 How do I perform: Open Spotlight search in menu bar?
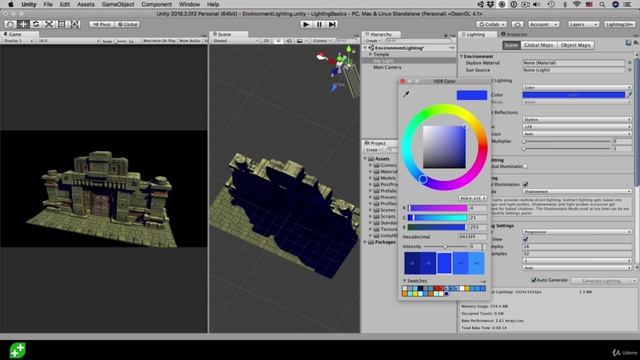tap(602, 4)
